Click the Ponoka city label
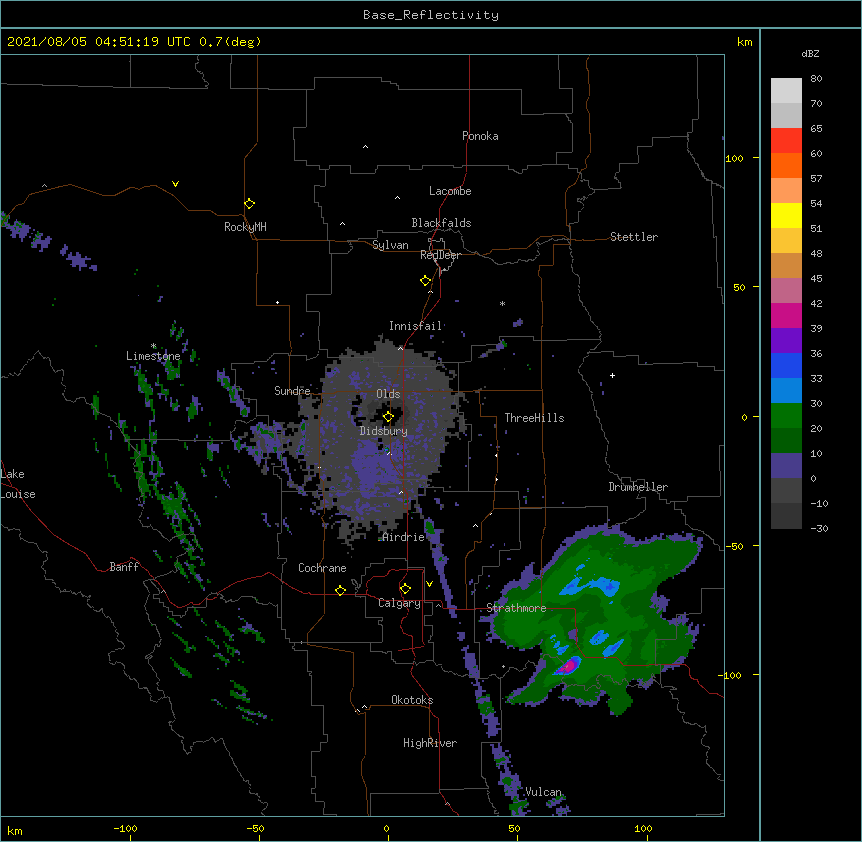The image size is (862, 842). pos(480,136)
